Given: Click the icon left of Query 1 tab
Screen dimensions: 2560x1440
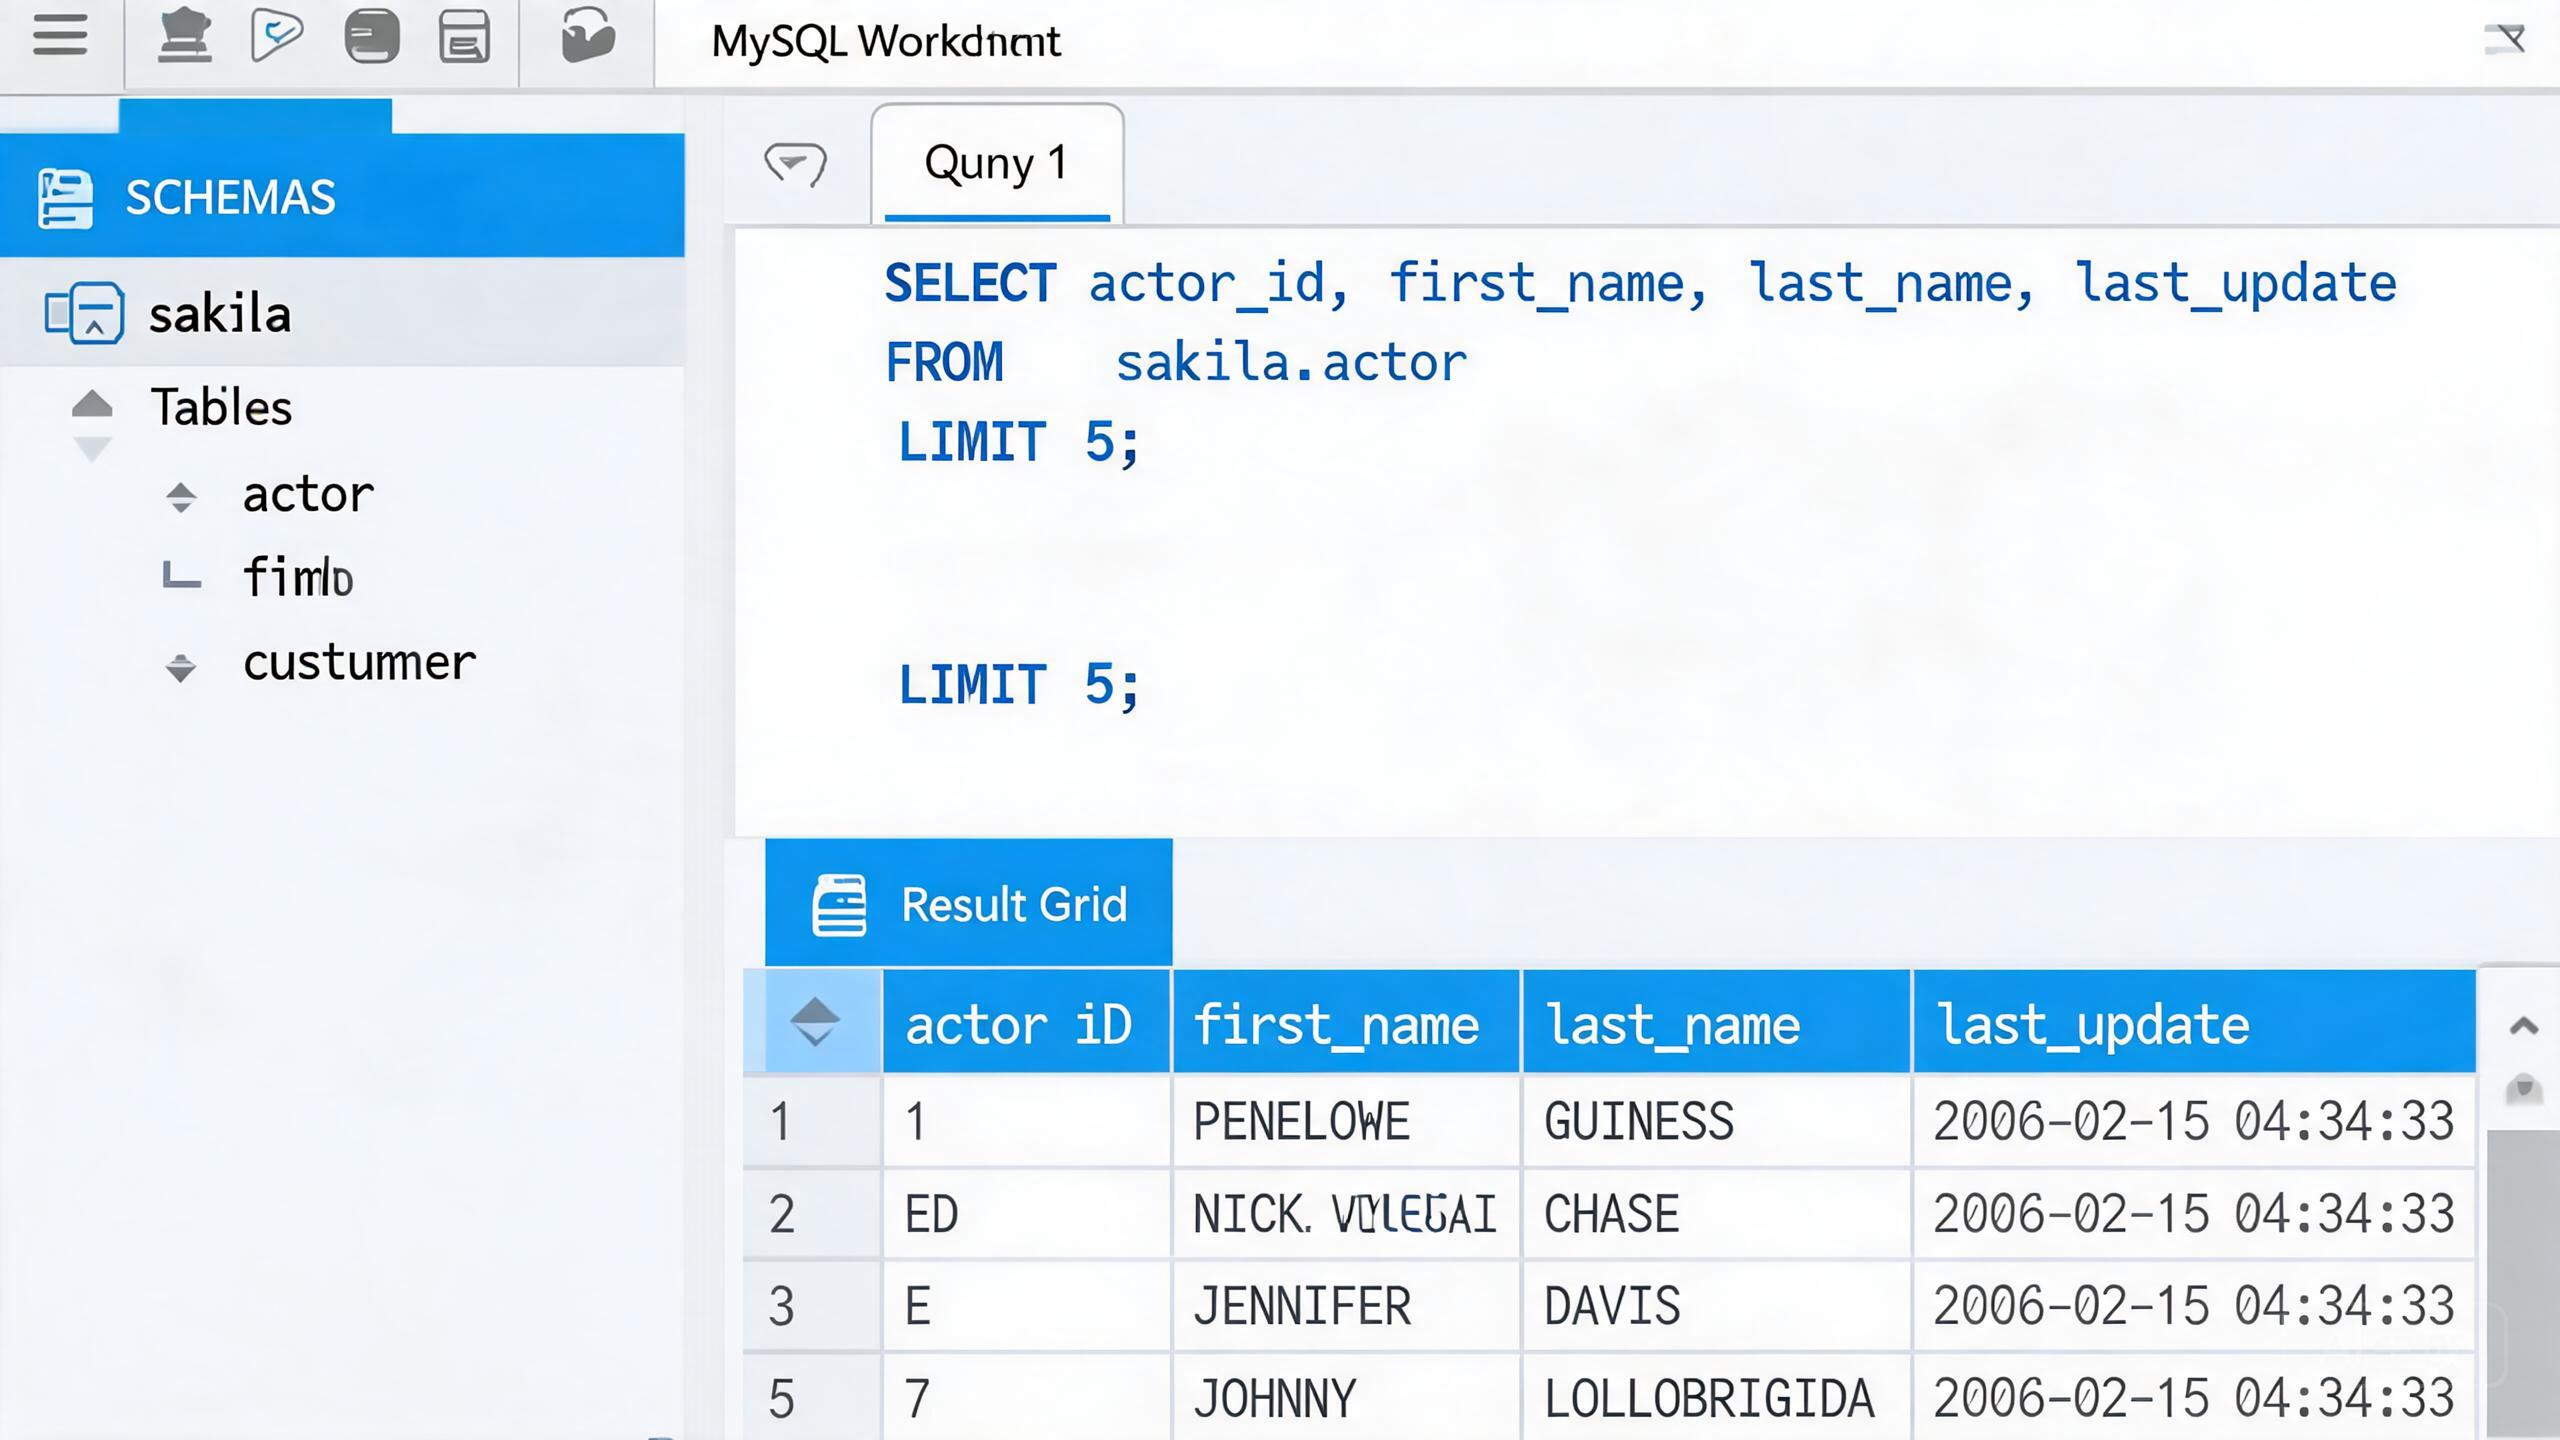Looking at the screenshot, I should [x=795, y=165].
